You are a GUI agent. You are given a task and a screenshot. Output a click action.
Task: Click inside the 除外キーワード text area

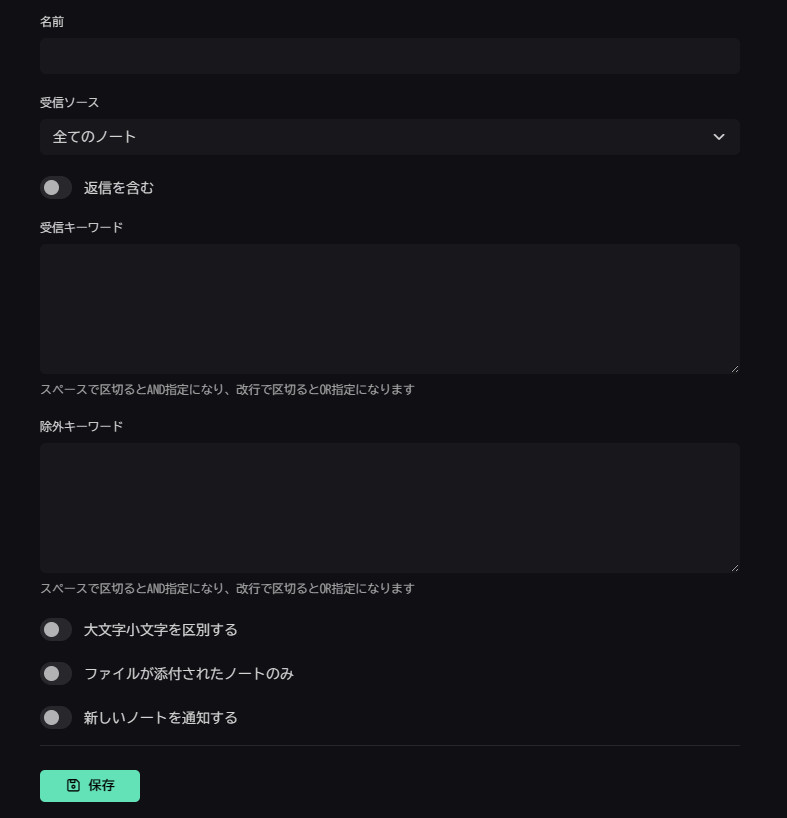389,508
